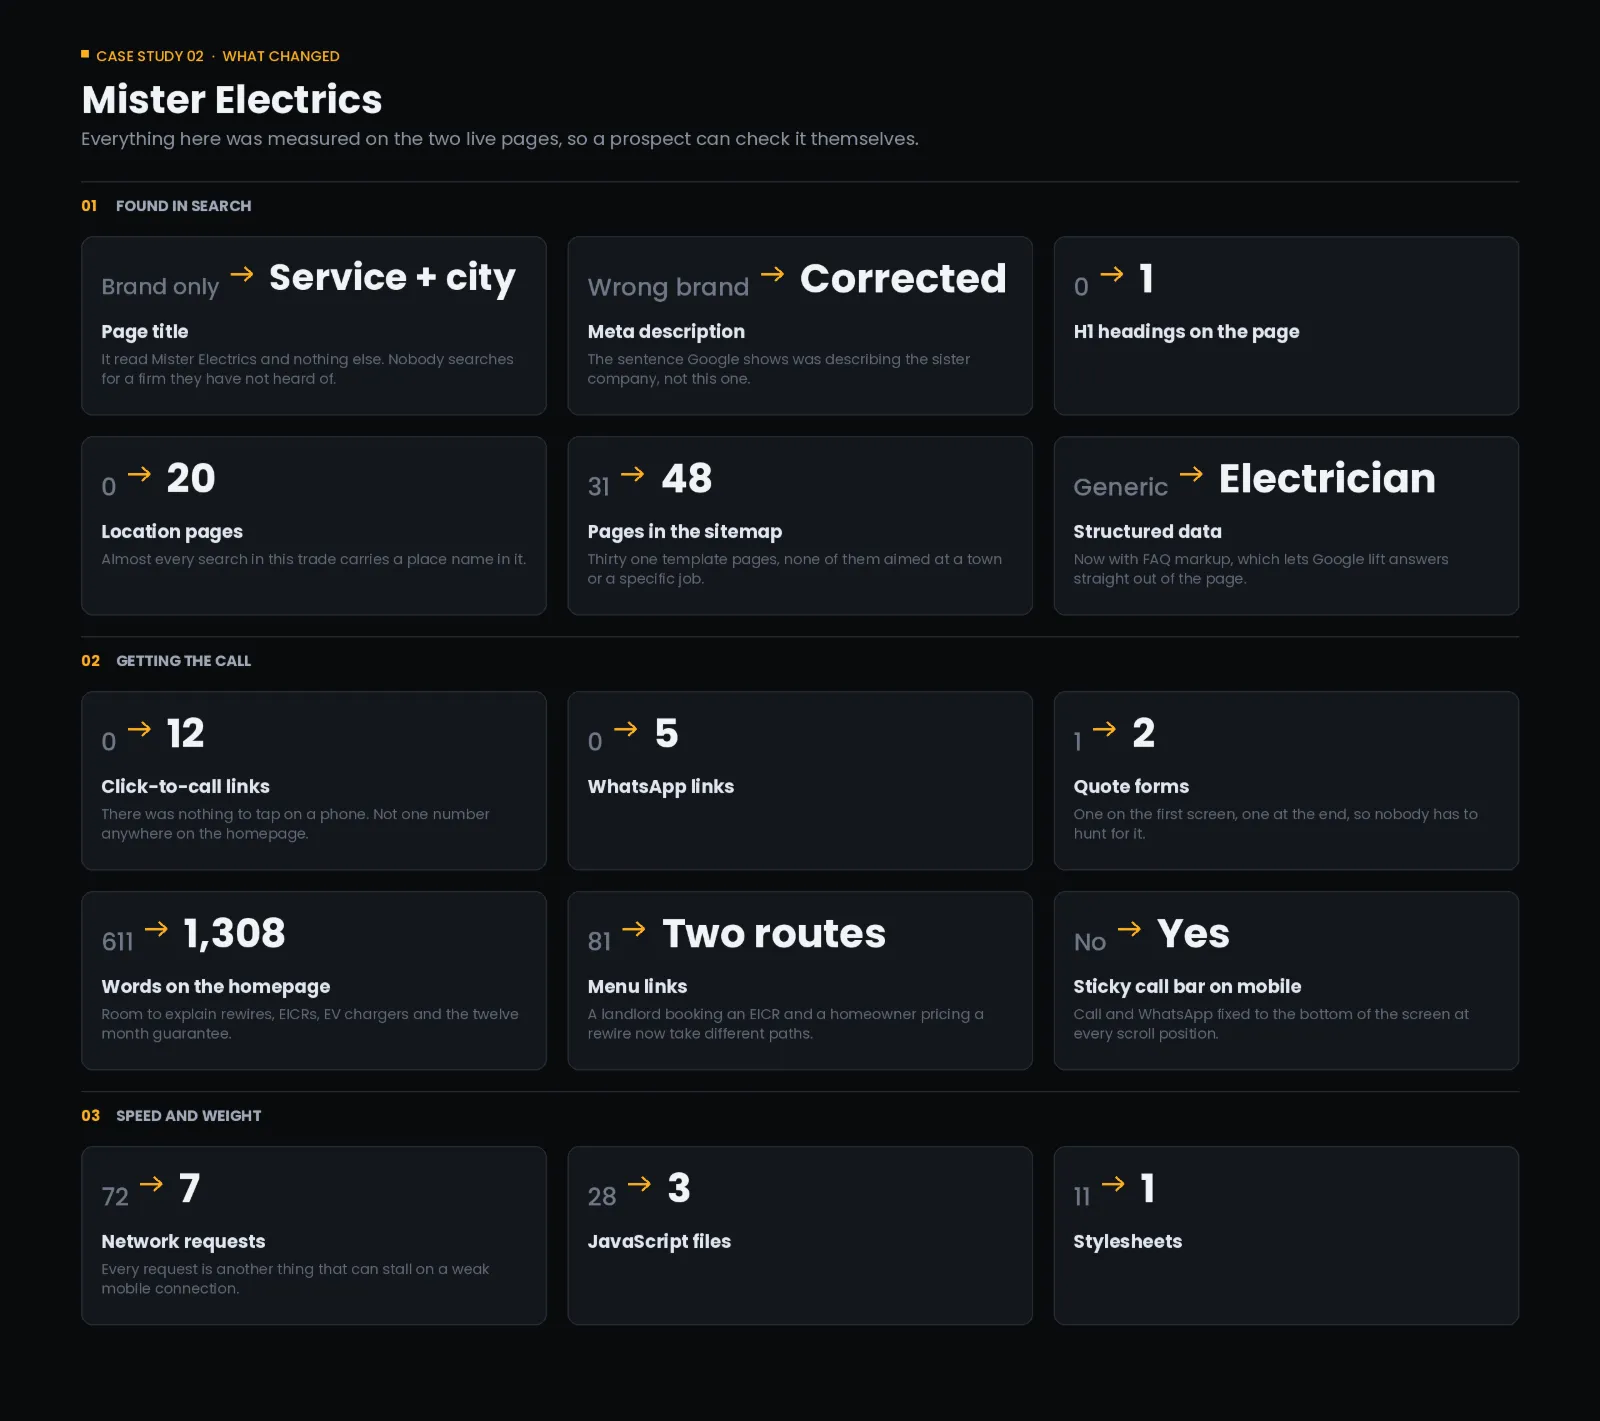This screenshot has width=1600, height=1421.
Task: Click the "3" JavaScript files value
Action: point(679,1189)
